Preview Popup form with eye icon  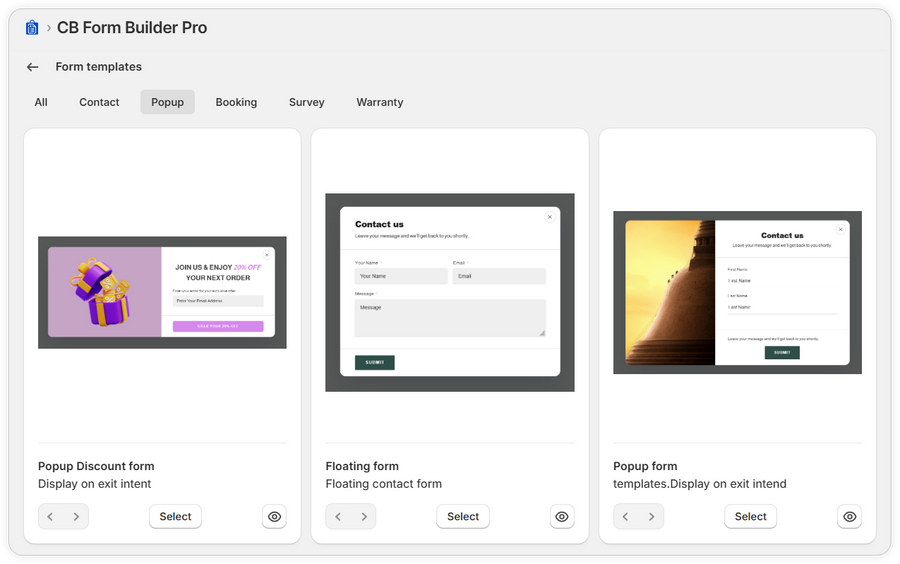point(849,516)
